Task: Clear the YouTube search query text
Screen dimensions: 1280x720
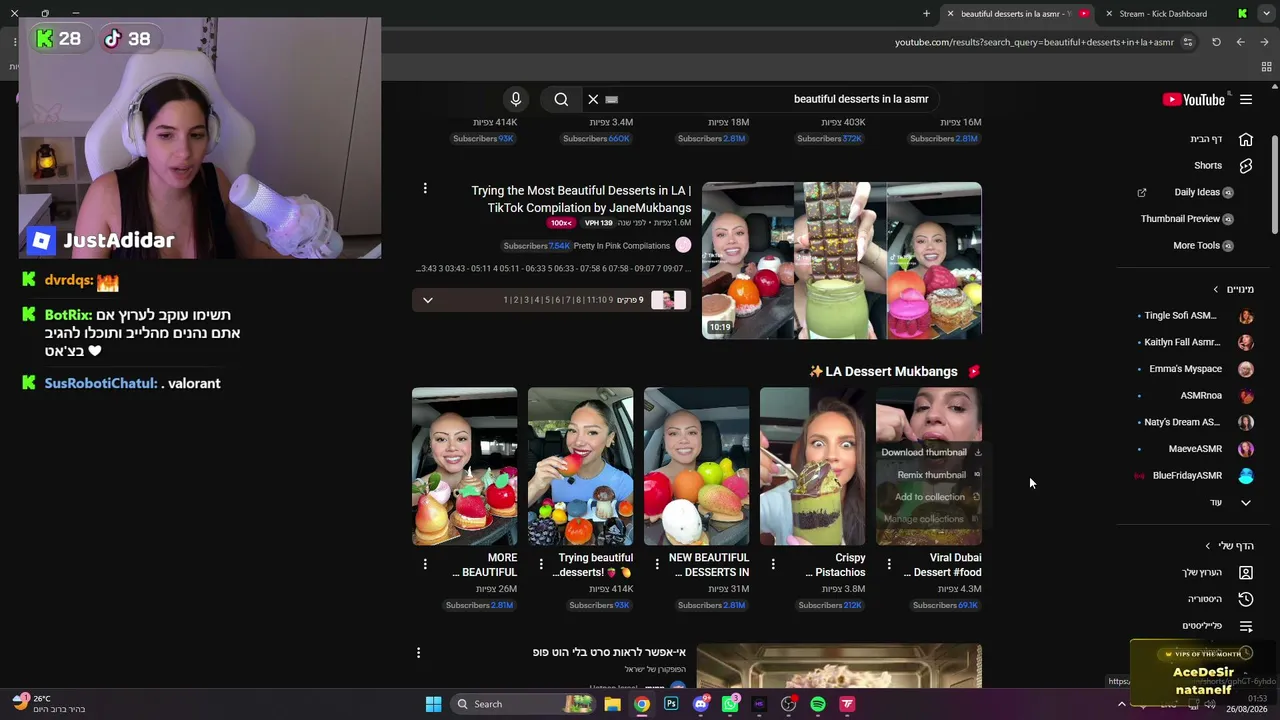Action: (593, 99)
